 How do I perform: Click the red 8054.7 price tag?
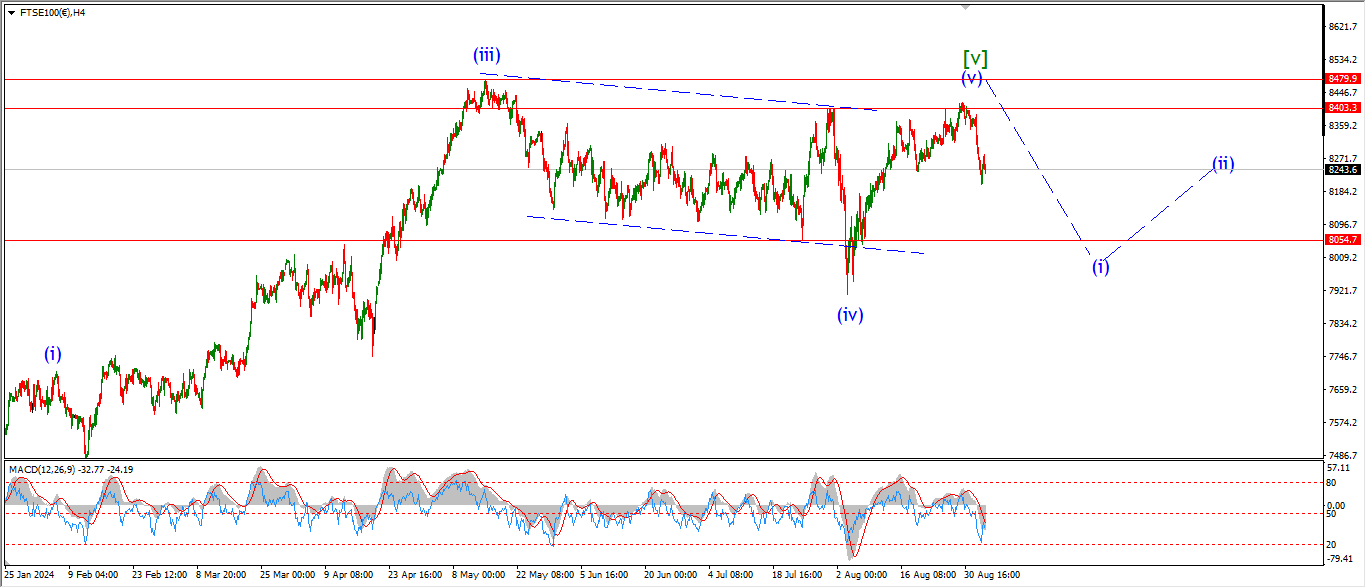click(1342, 240)
